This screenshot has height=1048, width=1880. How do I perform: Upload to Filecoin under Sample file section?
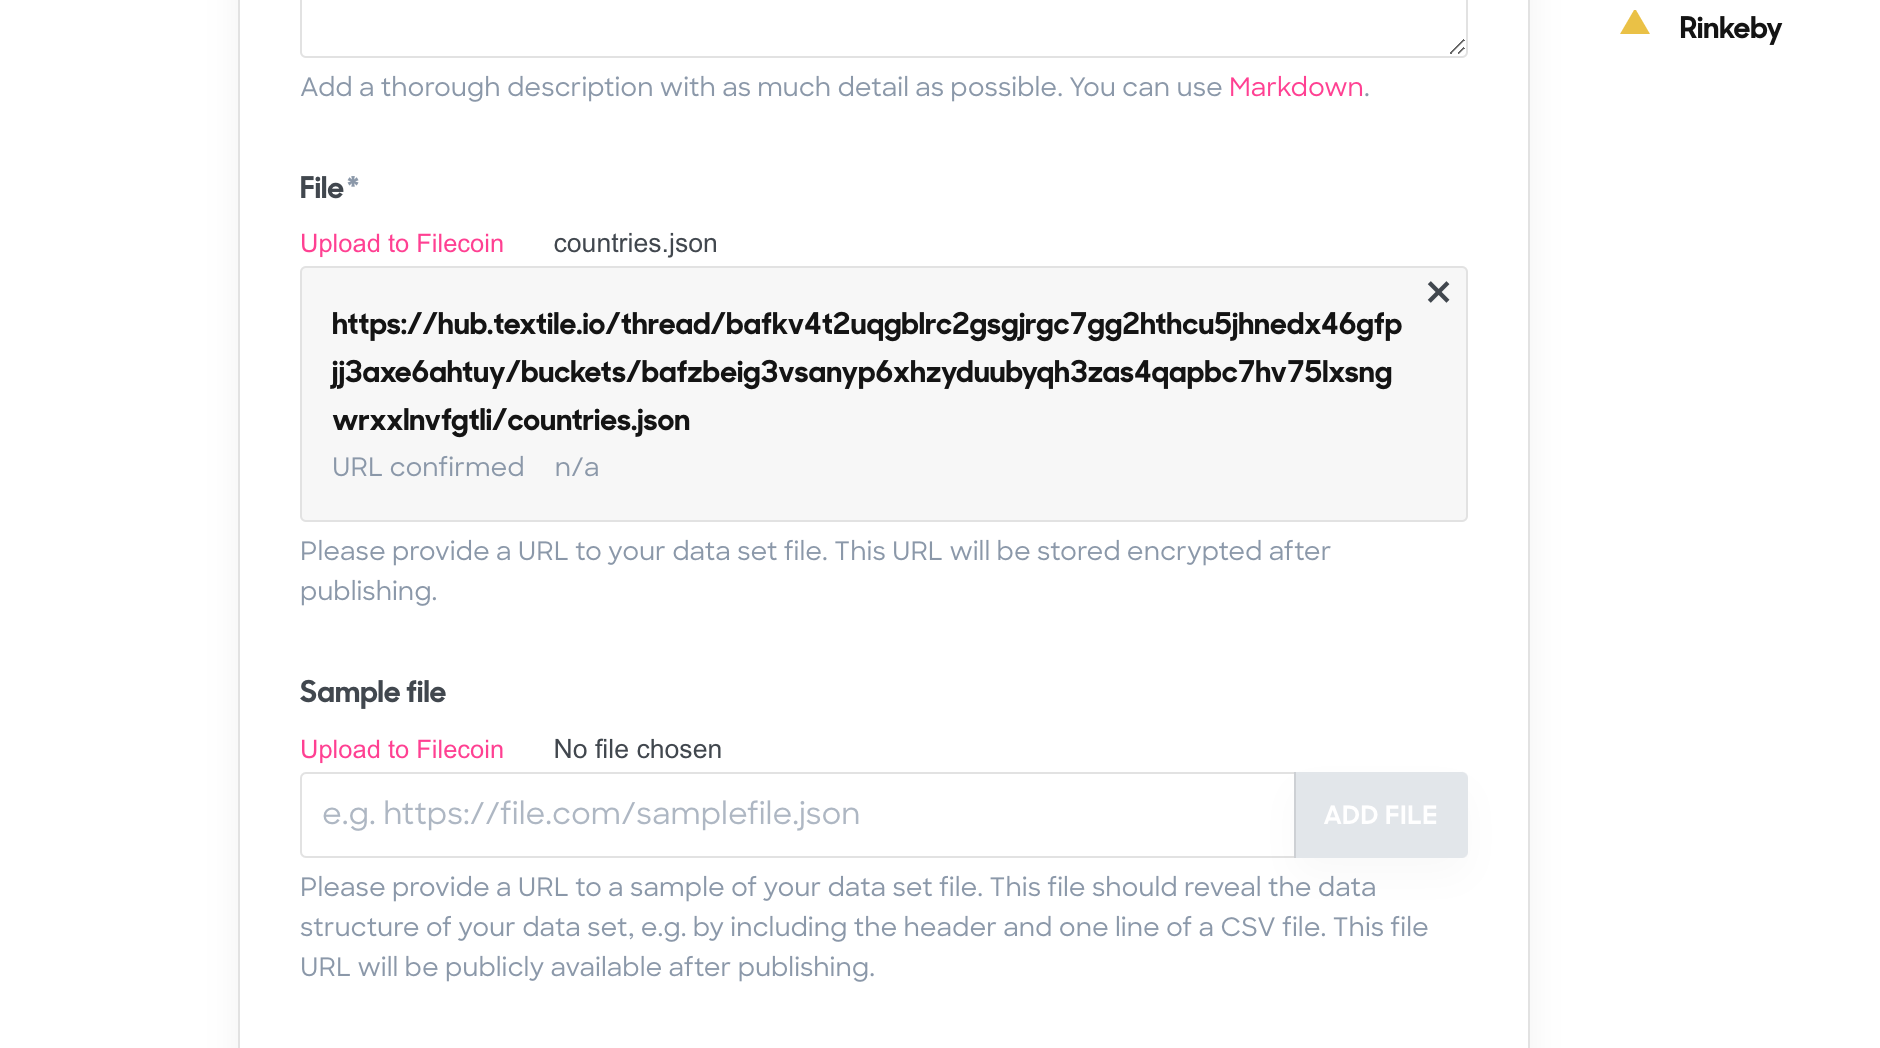(402, 749)
